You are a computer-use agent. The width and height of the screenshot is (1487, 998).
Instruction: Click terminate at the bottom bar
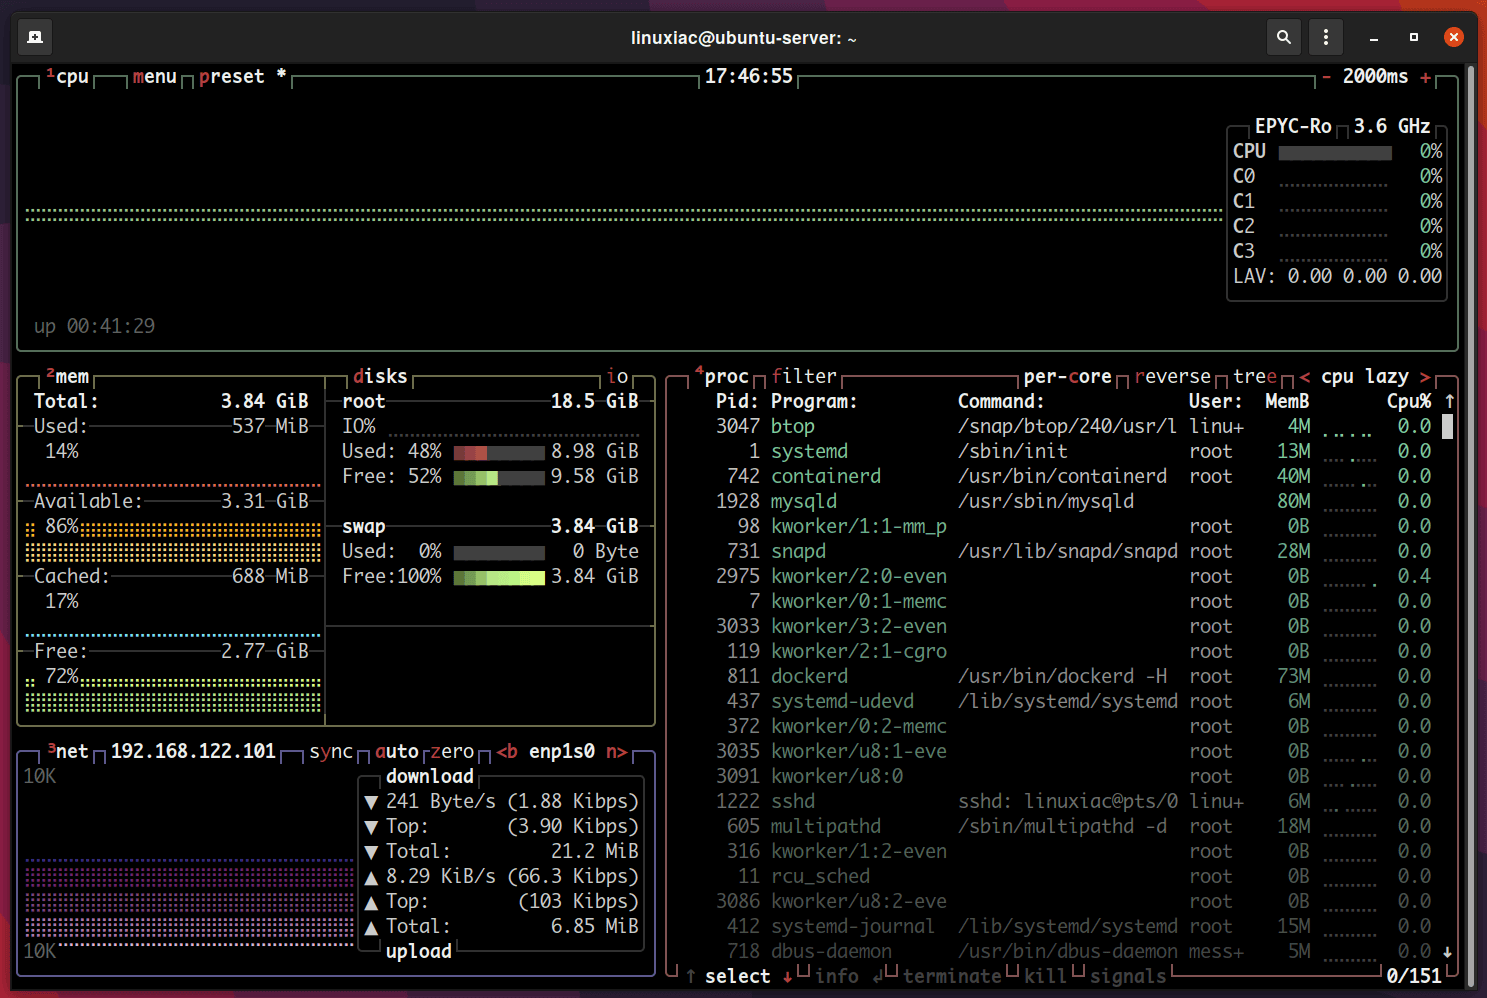952,976
